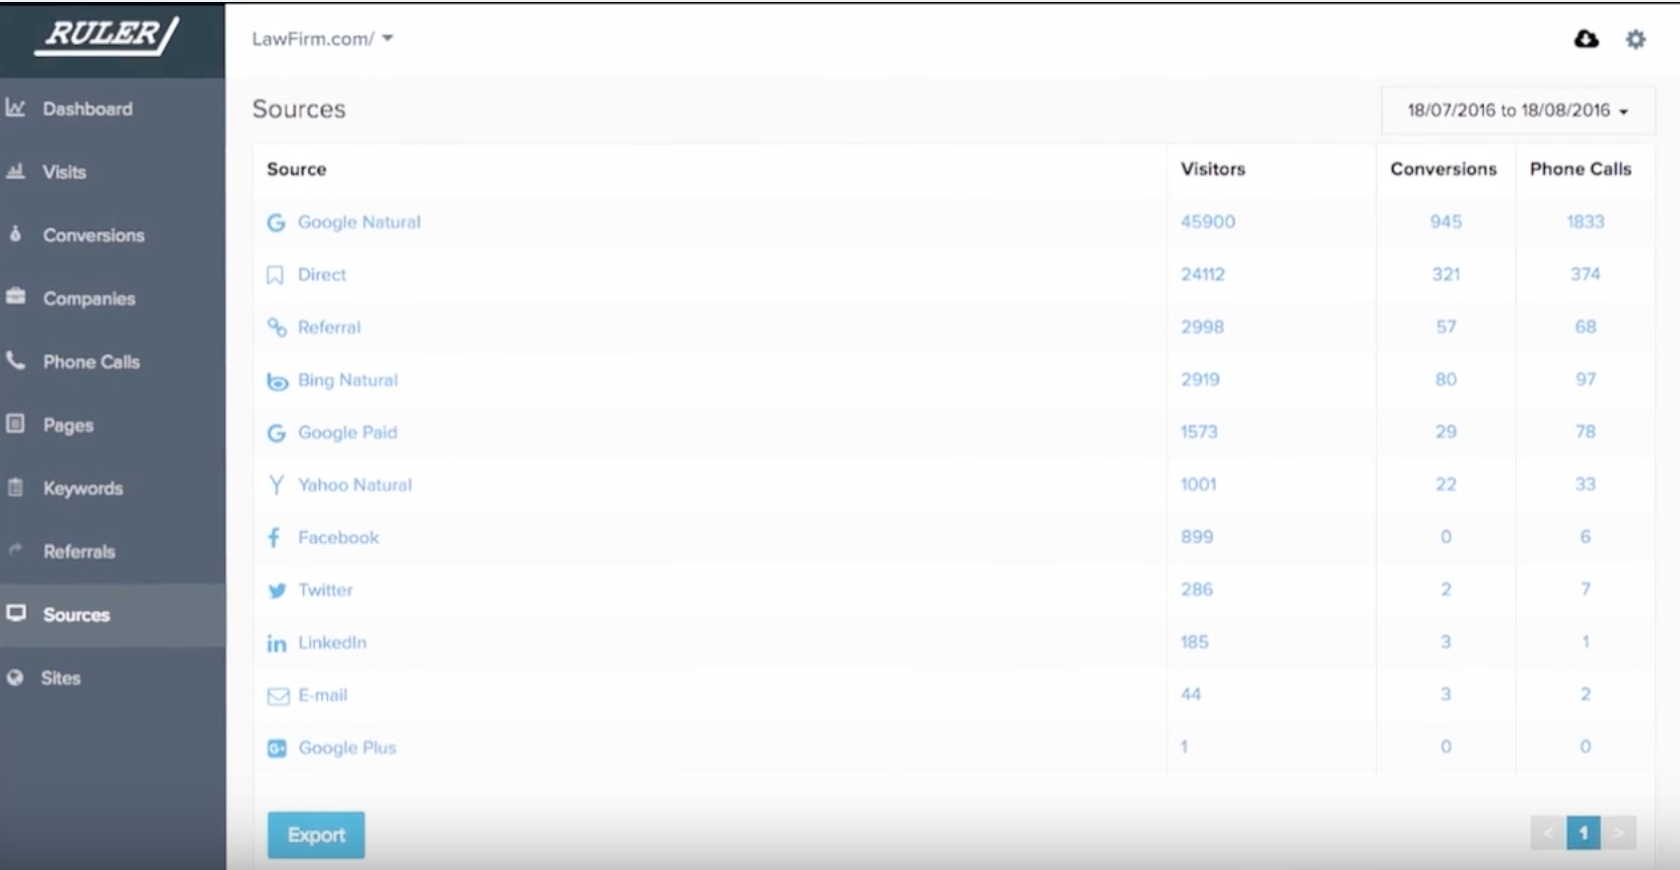Click the E-mail envelope icon
Screen dimensions: 1680x870
(x=278, y=696)
